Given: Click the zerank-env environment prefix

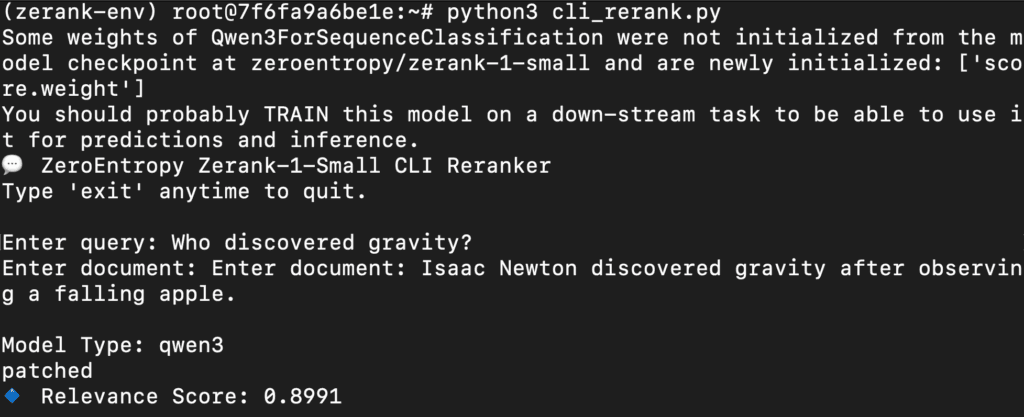Looking at the screenshot, I should [81, 12].
